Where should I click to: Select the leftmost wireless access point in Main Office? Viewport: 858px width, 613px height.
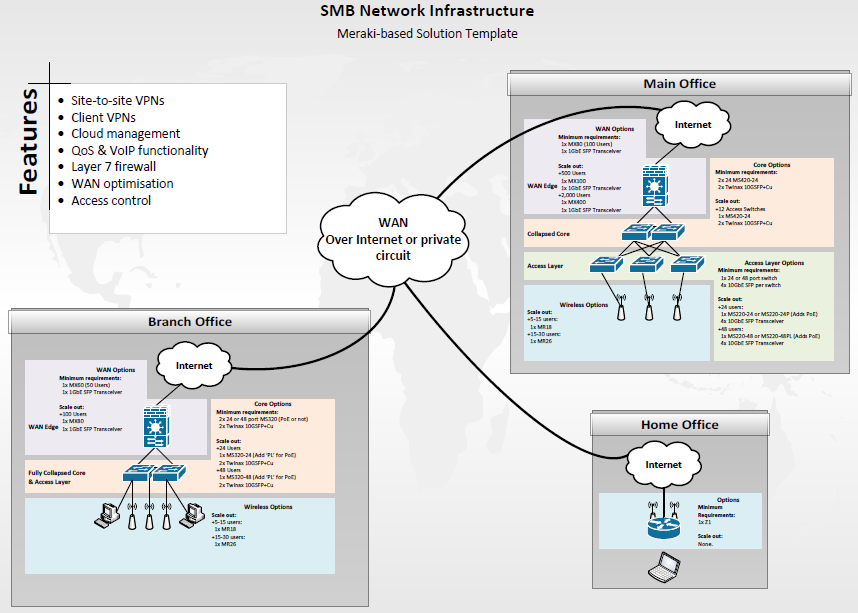pos(621,307)
